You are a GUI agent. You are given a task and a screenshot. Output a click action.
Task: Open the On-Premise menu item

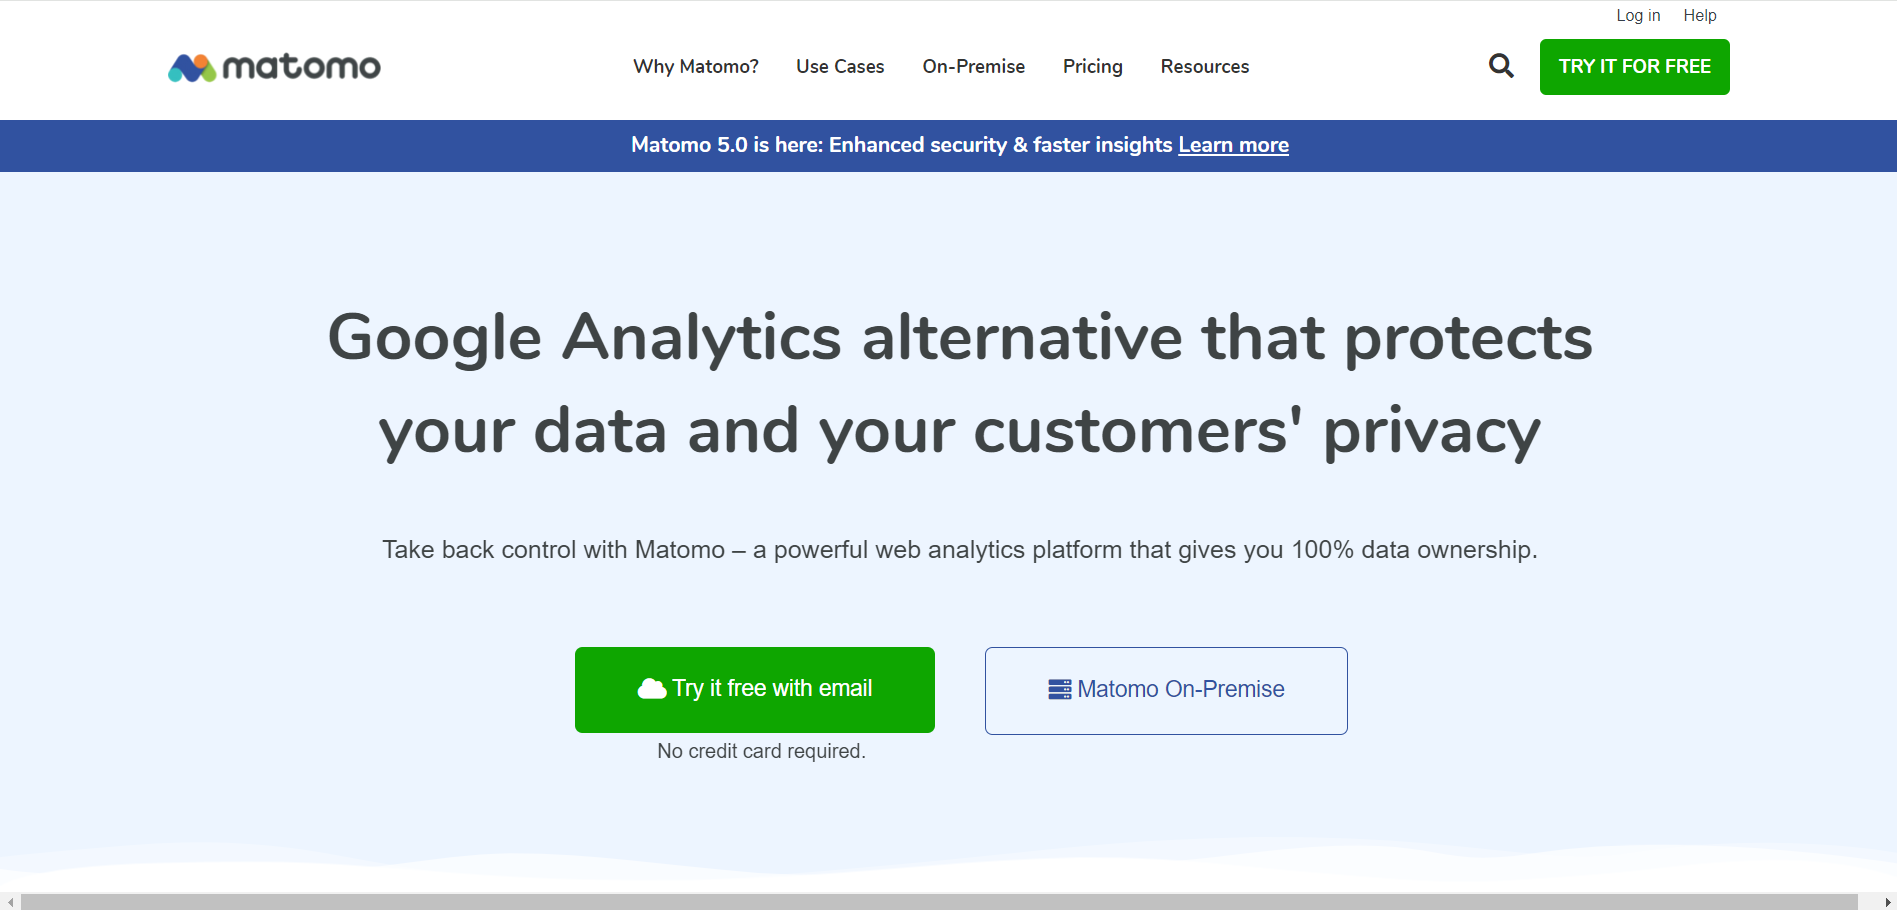(974, 67)
